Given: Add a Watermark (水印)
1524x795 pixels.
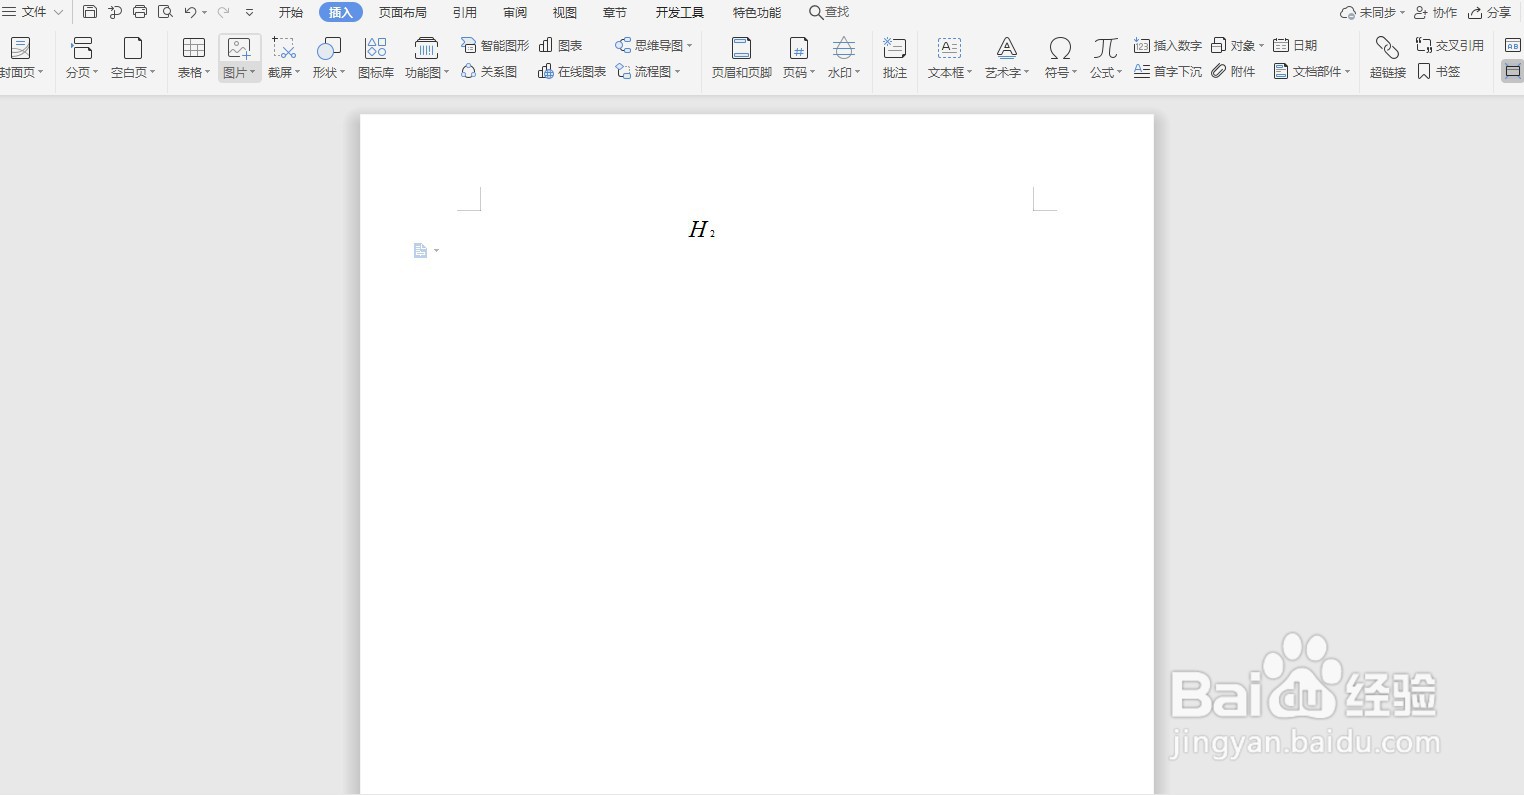Looking at the screenshot, I should (844, 58).
